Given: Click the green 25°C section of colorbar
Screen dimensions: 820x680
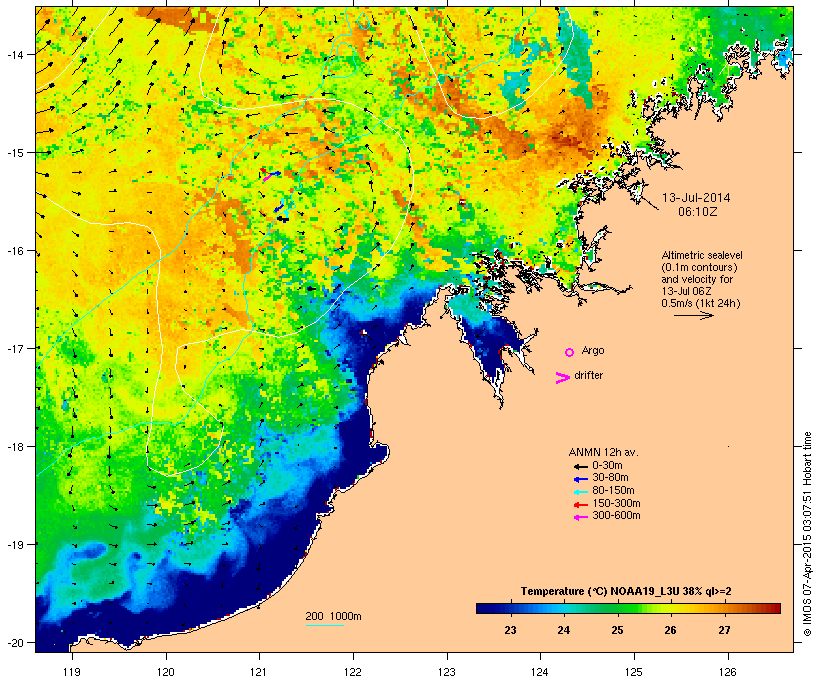Looking at the screenshot, I should (x=618, y=608).
